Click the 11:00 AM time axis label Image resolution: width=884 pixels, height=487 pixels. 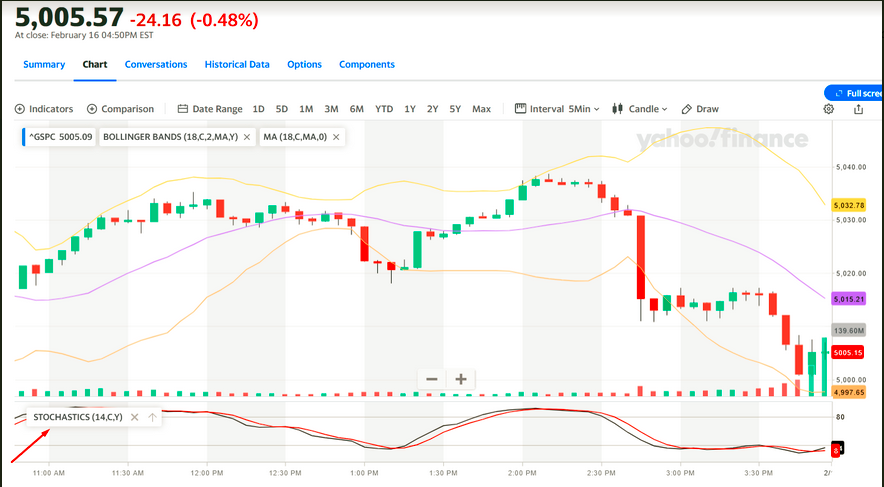click(49, 473)
